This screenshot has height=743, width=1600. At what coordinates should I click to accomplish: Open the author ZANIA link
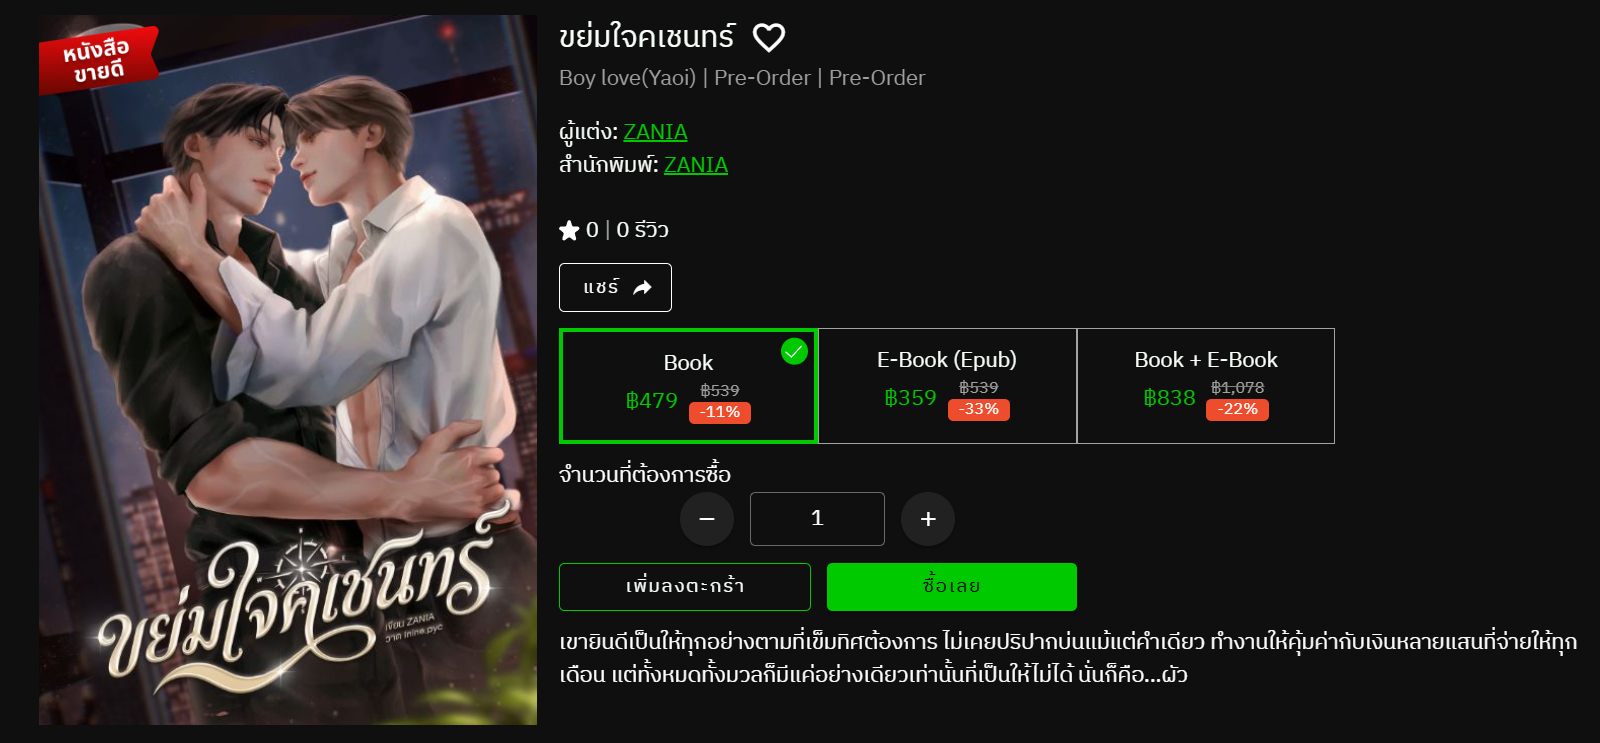tap(655, 132)
